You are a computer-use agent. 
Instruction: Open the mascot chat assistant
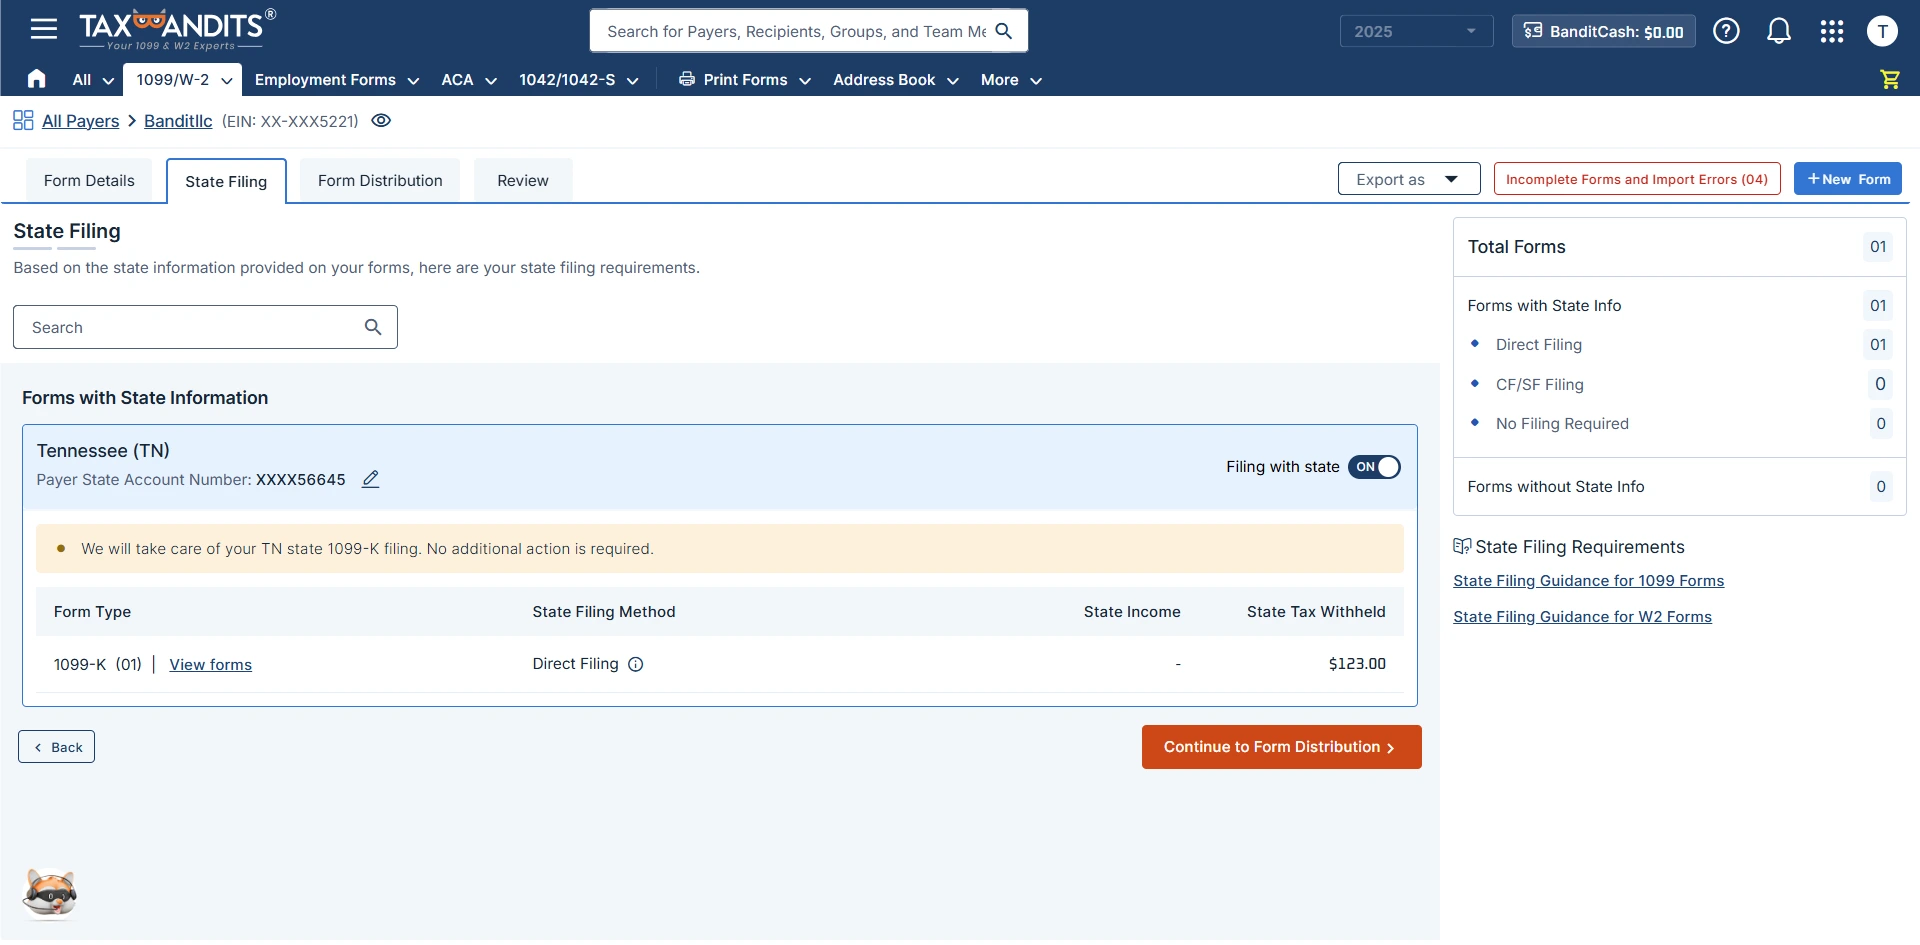(x=49, y=894)
